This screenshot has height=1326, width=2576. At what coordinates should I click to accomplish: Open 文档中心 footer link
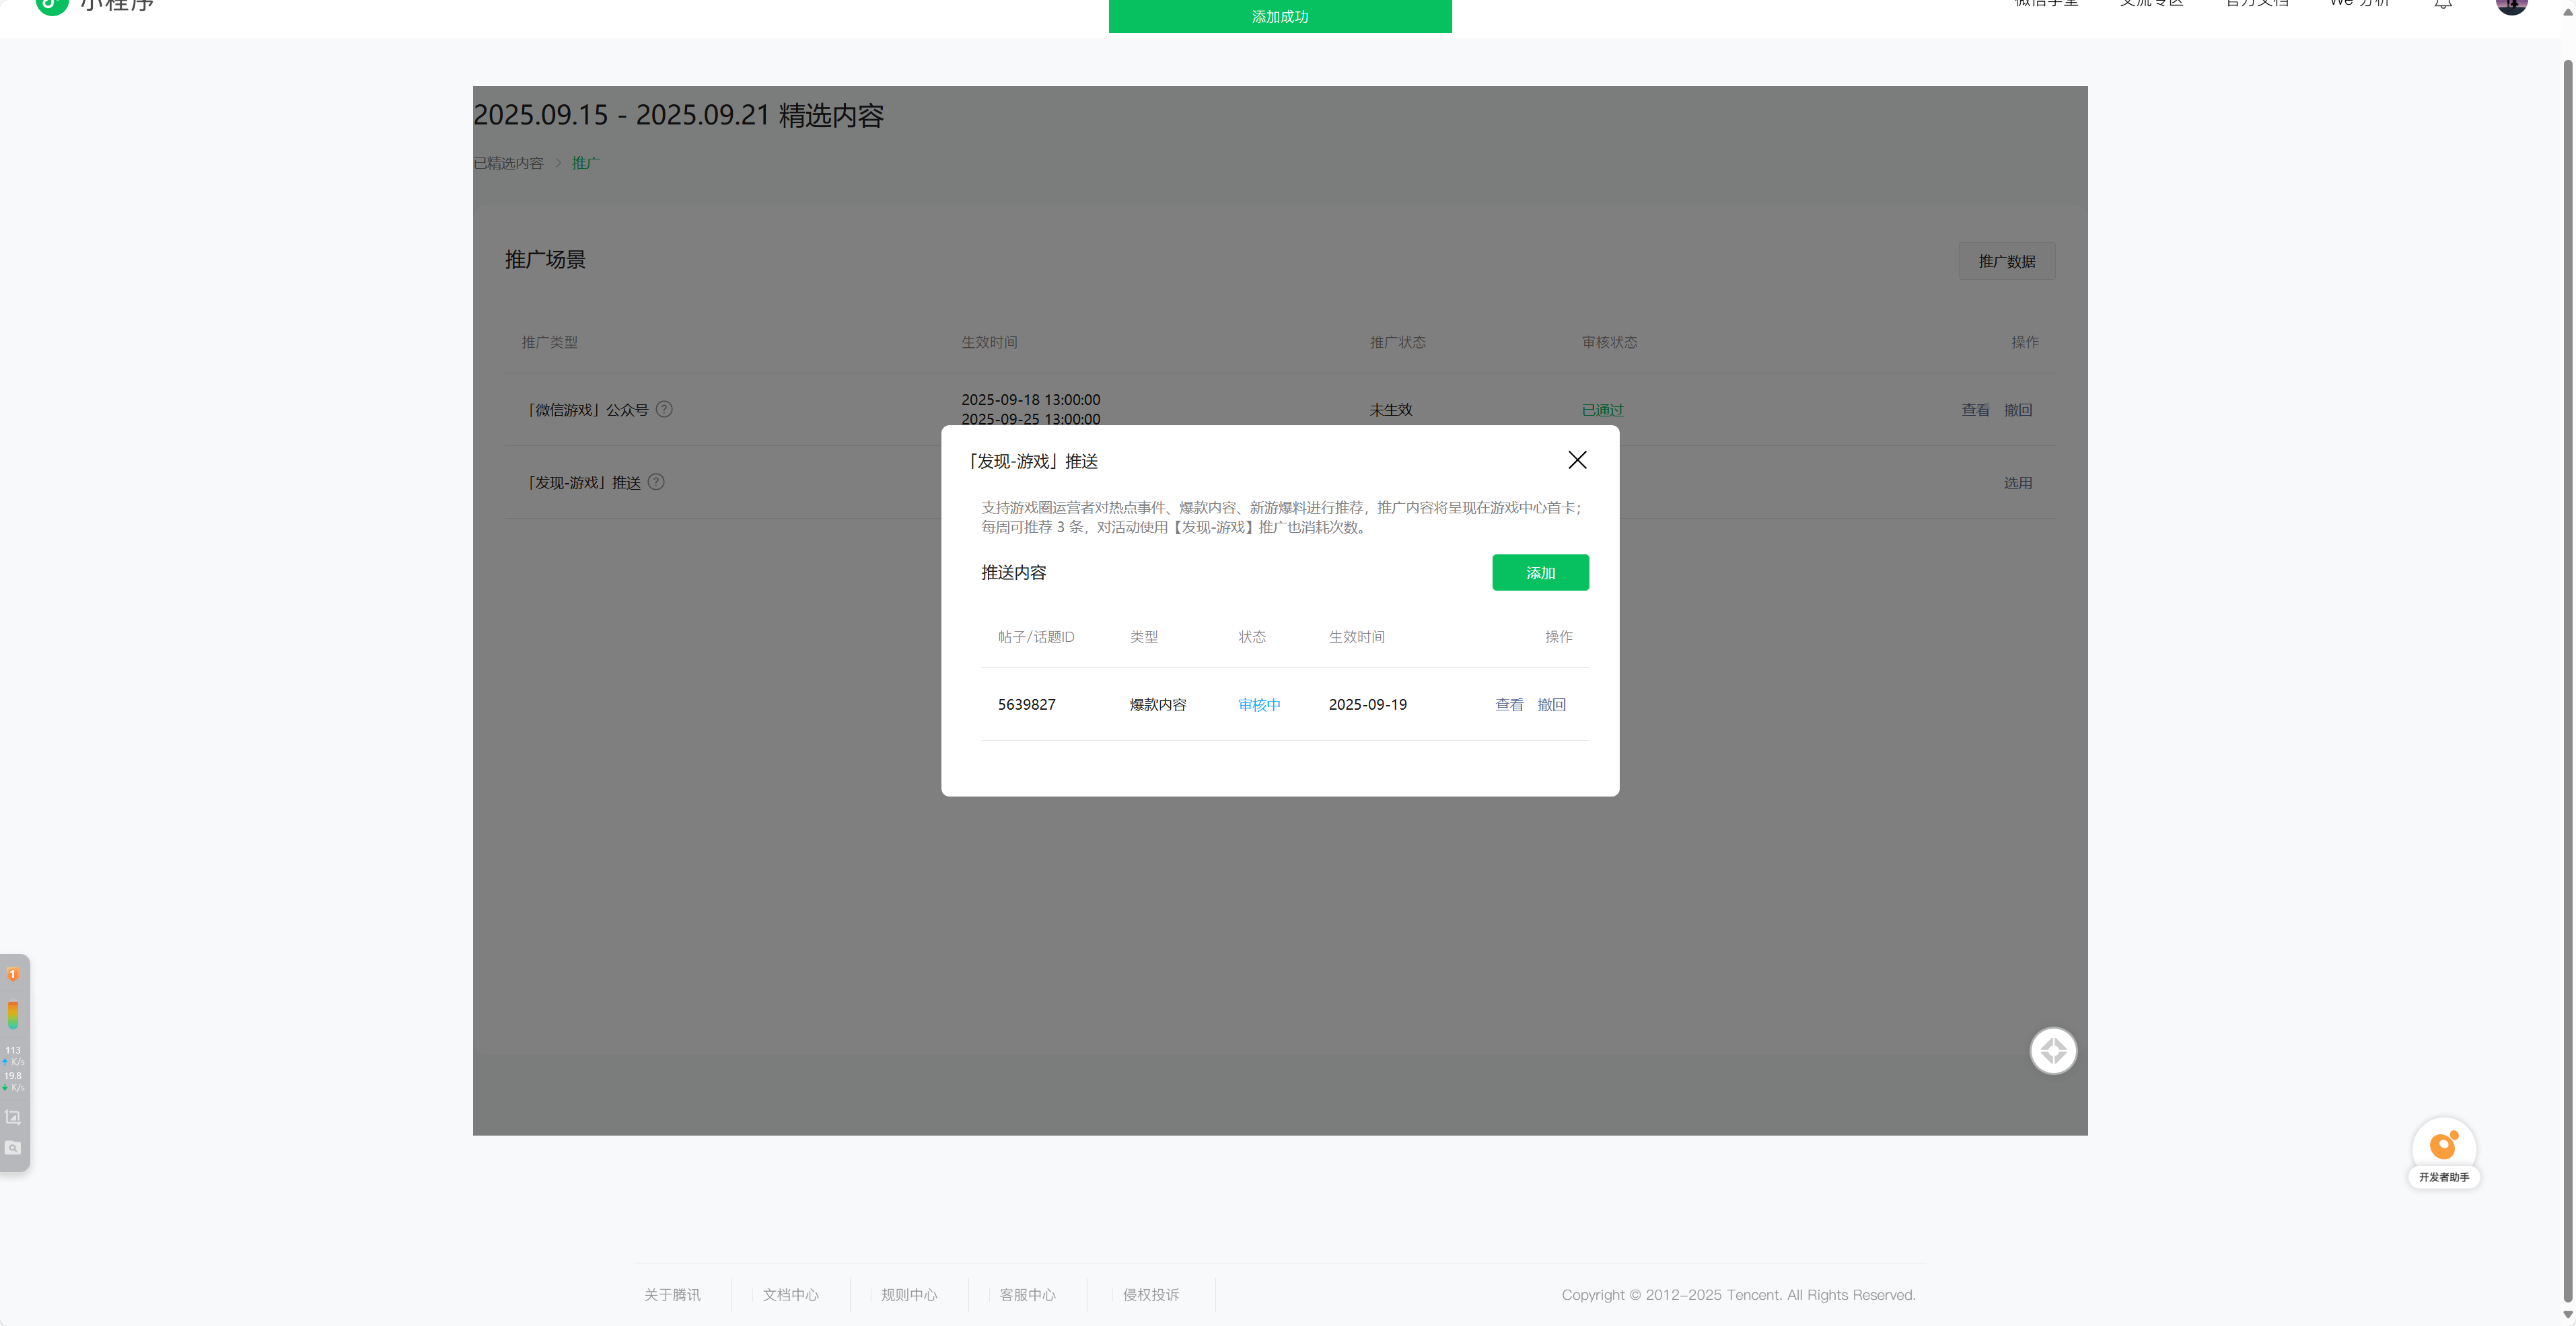coord(790,1295)
